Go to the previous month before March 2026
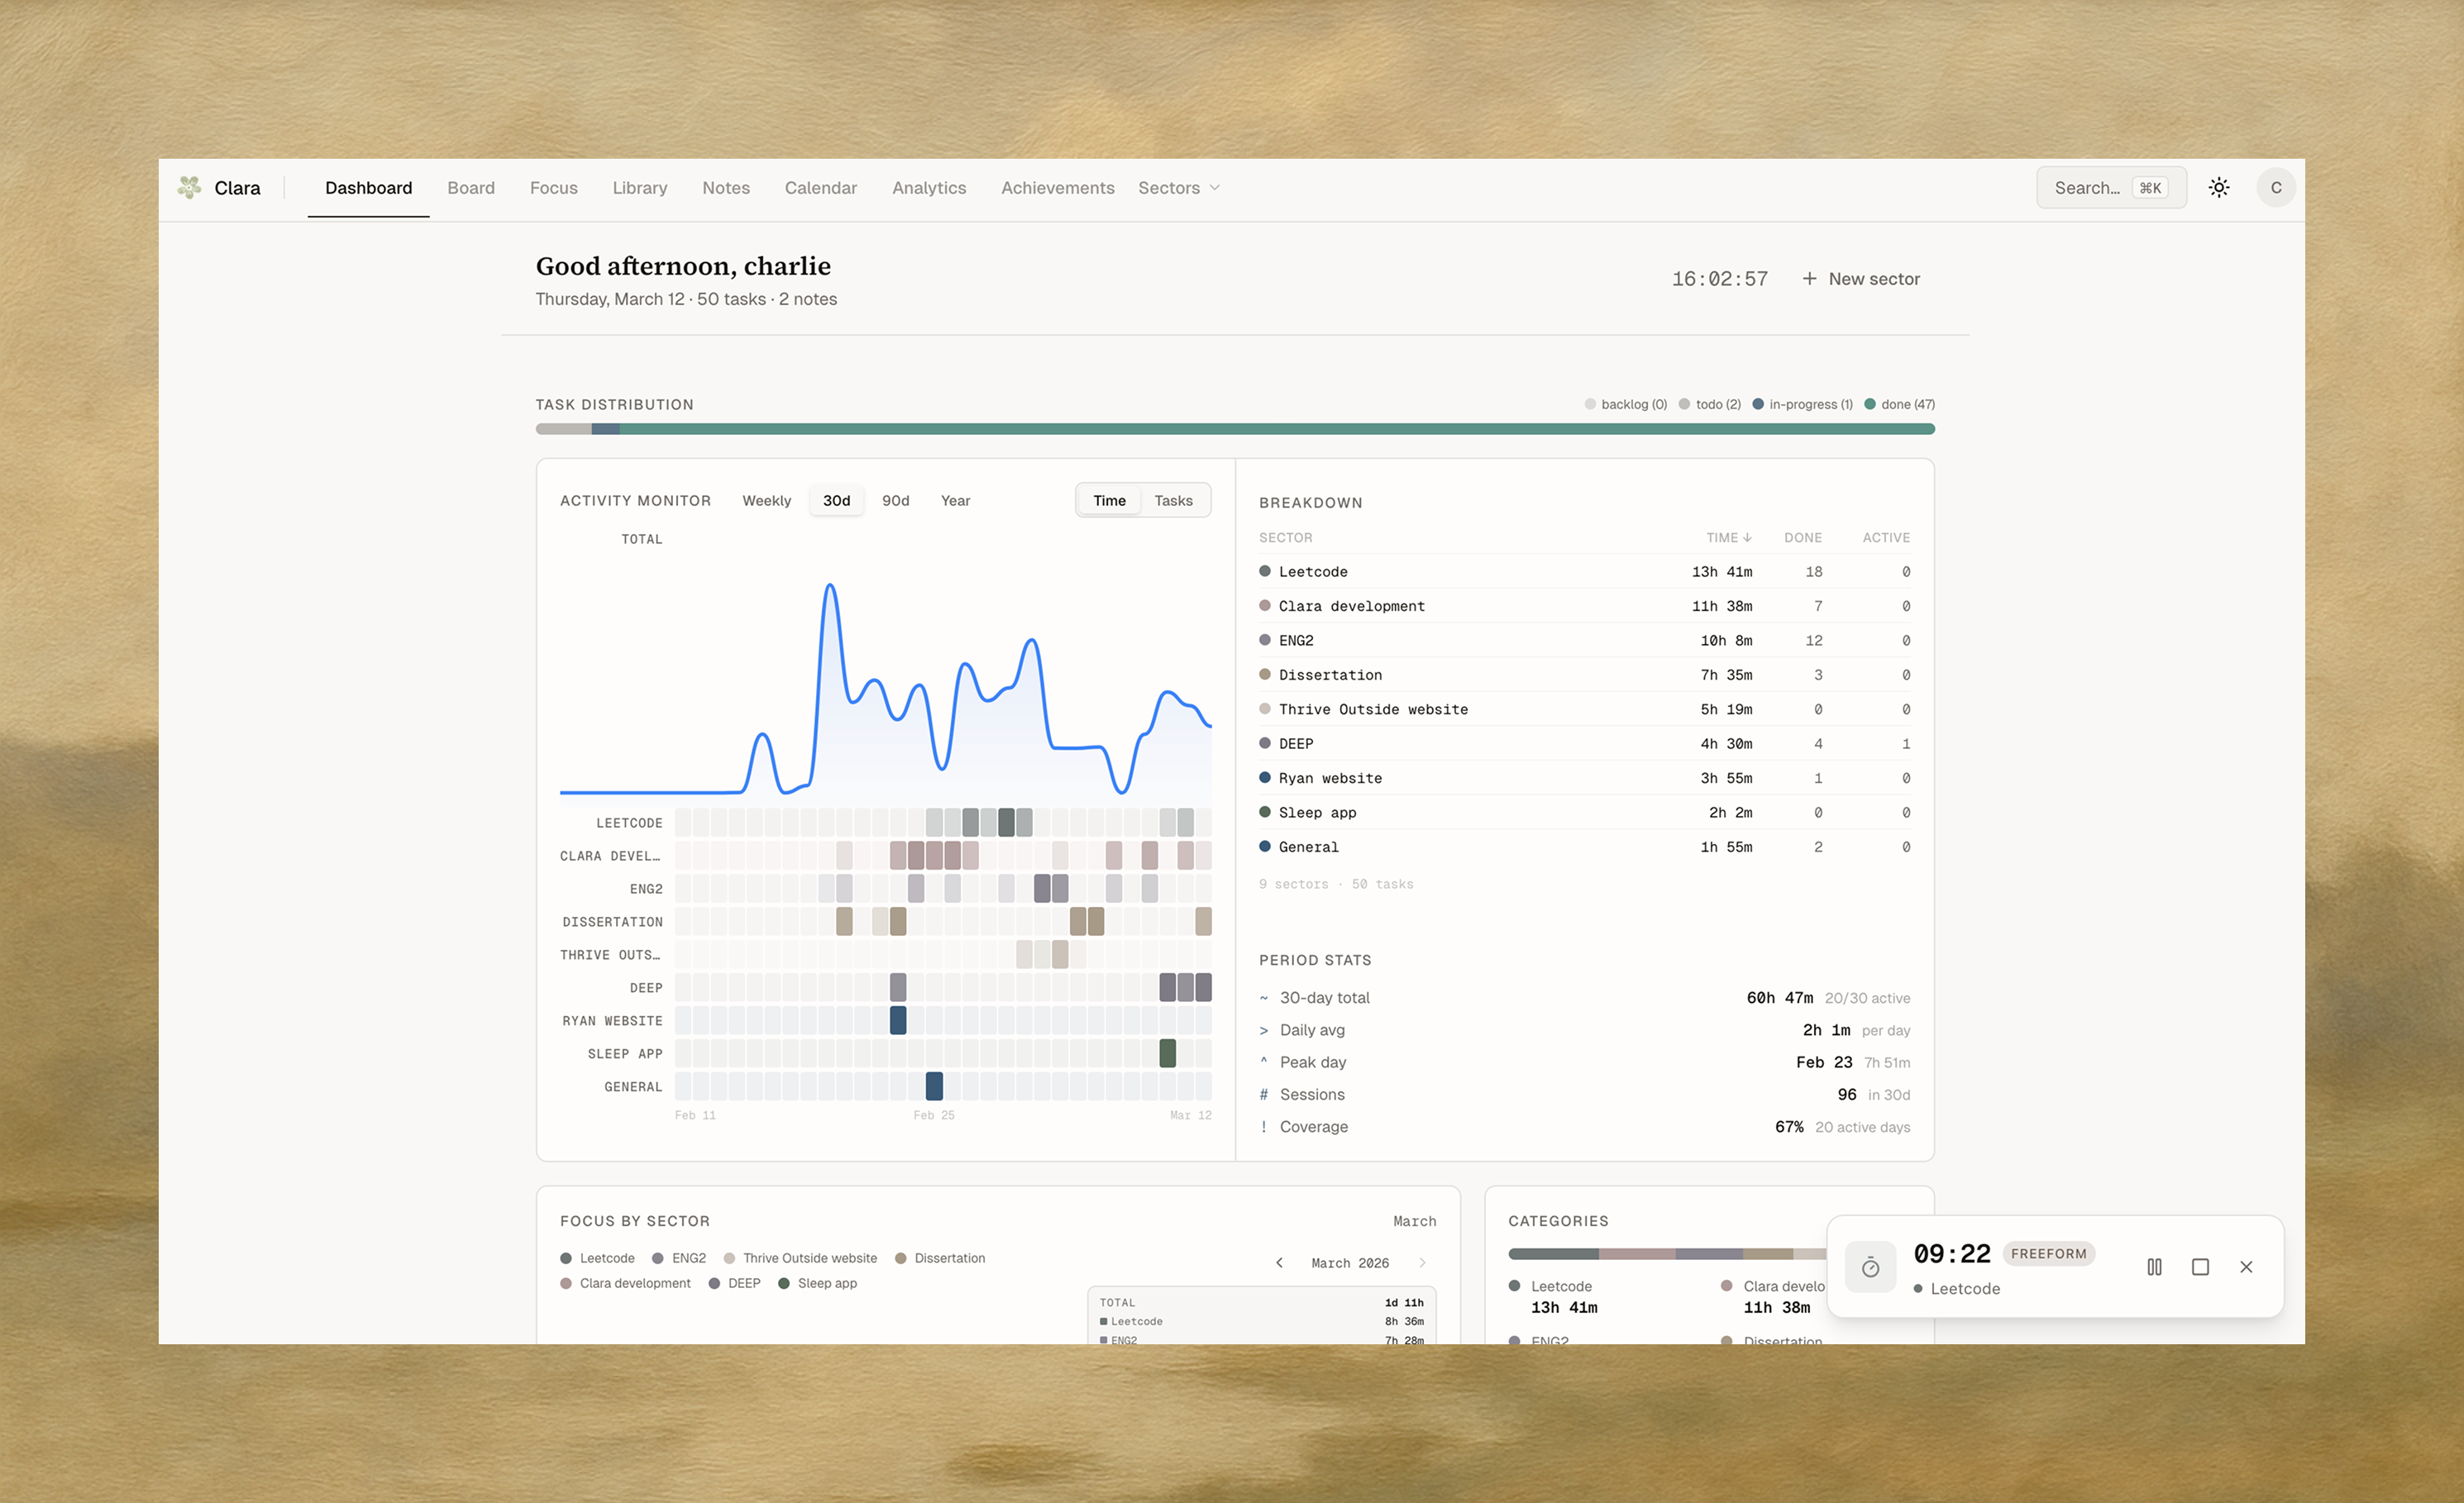Image resolution: width=2464 pixels, height=1503 pixels. click(x=1279, y=1262)
